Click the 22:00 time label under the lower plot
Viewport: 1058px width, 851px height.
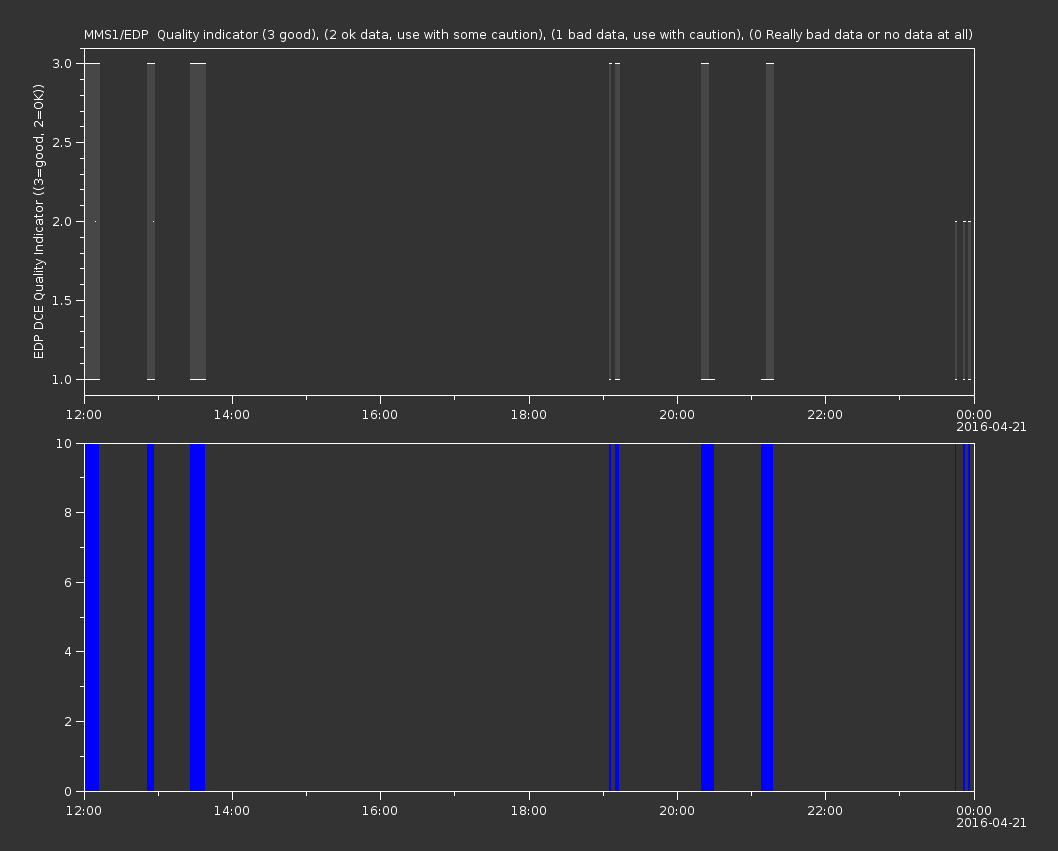point(825,811)
